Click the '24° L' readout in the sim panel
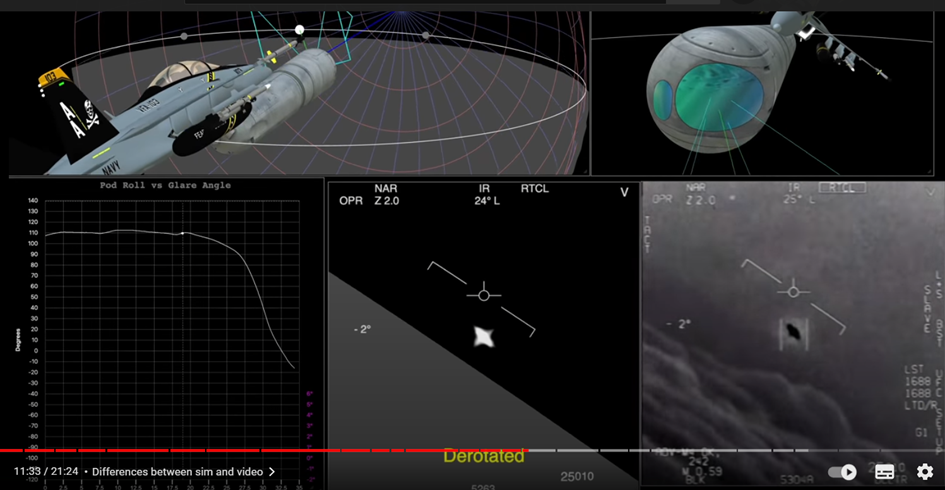The image size is (945, 490). [x=486, y=201]
